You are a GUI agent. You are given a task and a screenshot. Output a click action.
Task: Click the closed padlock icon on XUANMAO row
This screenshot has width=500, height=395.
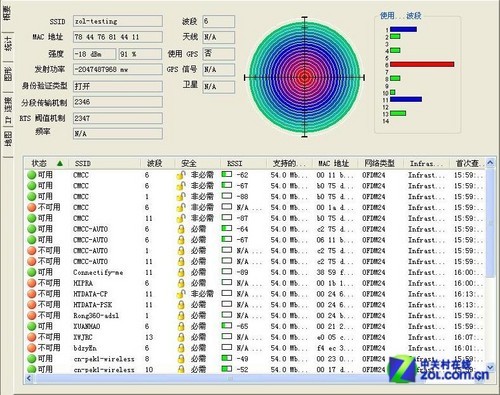coord(181,326)
